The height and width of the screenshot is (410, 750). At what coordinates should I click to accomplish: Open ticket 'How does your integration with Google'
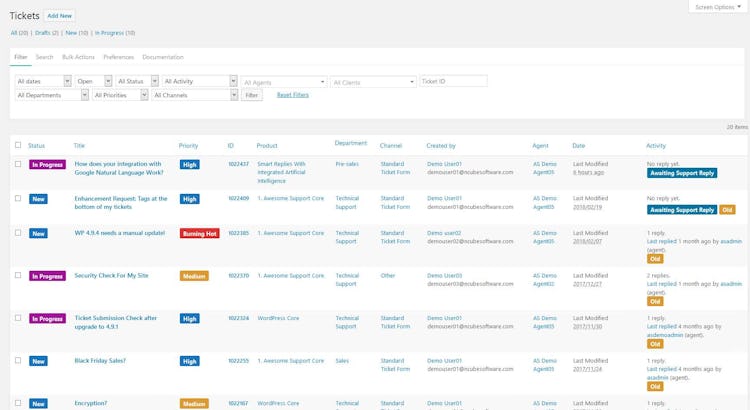point(119,168)
